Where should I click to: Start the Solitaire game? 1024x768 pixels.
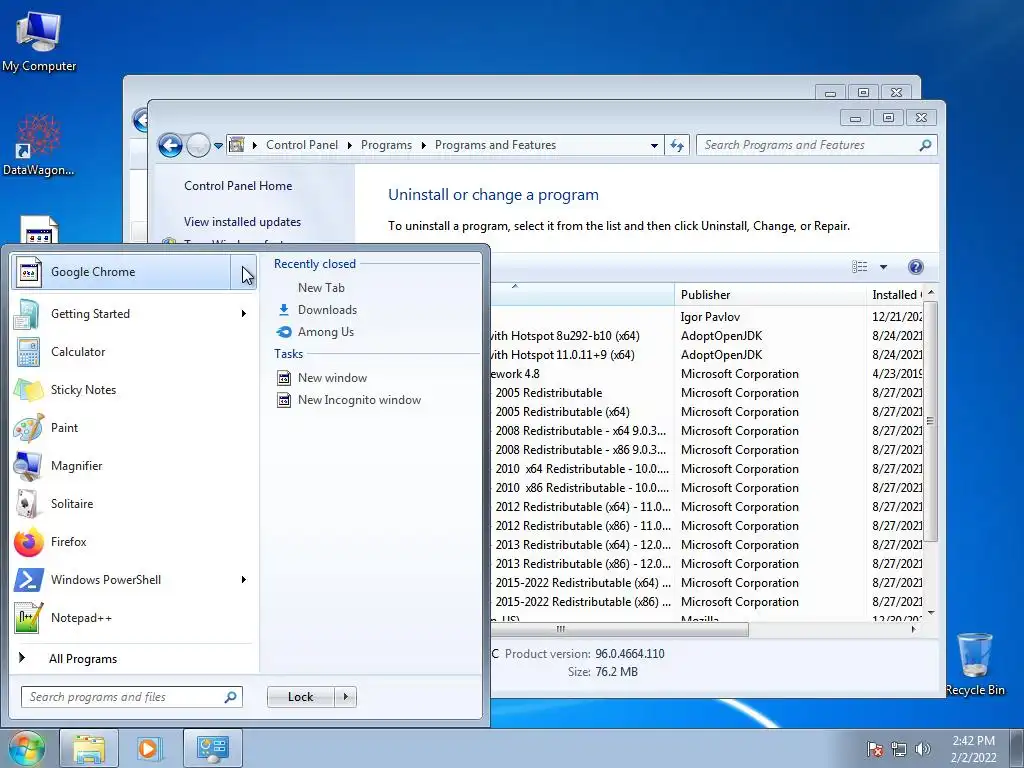(133, 504)
